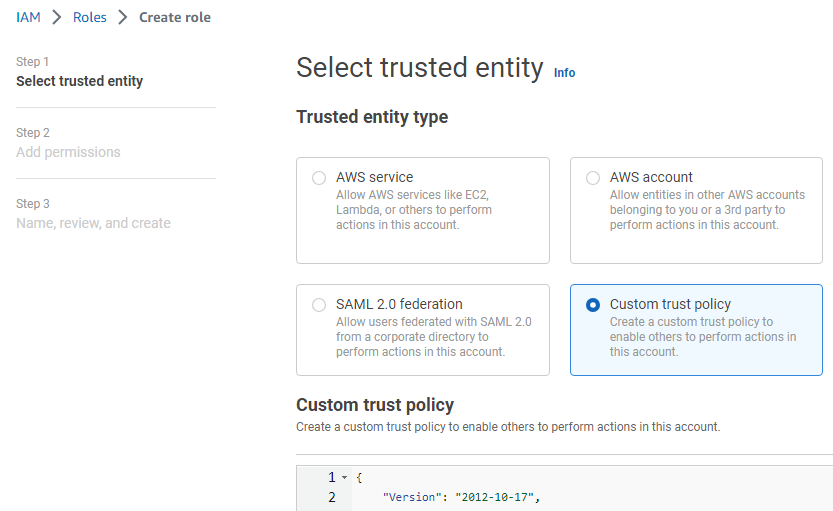Choose the AWS account radio button
Viewport: 833px width, 511px height.
pyautogui.click(x=593, y=178)
